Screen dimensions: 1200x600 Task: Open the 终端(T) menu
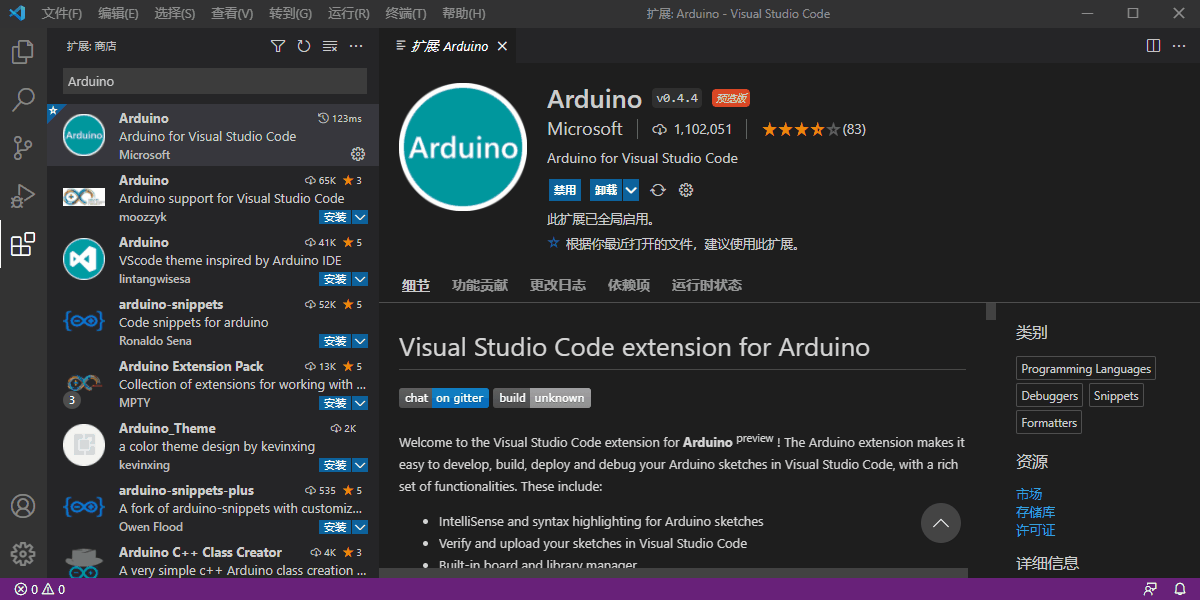(x=405, y=14)
